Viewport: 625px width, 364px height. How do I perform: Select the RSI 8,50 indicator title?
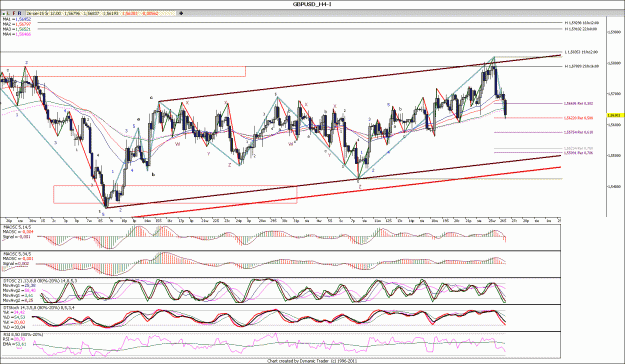coord(23,334)
